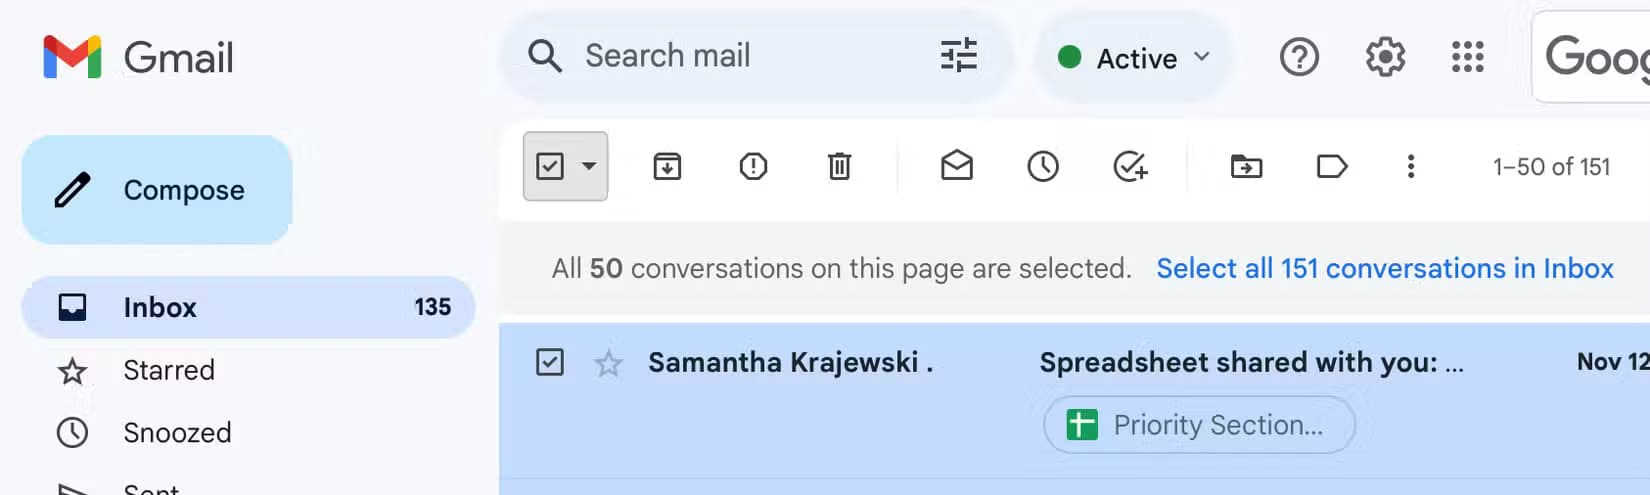The height and width of the screenshot is (495, 1650).
Task: Report selected emails as spam
Action: (x=753, y=166)
